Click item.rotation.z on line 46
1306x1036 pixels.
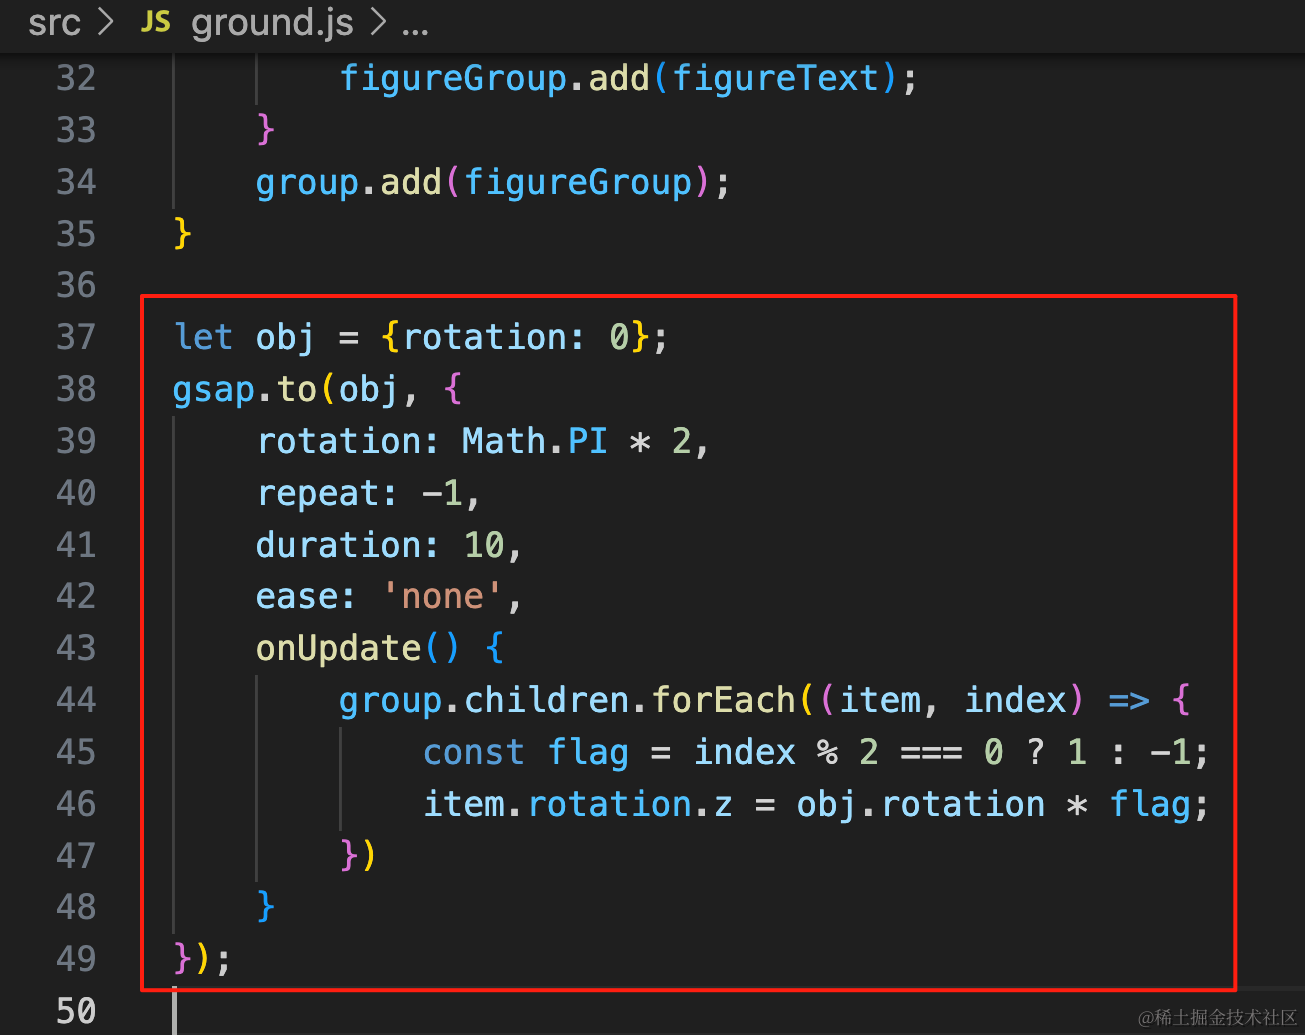pos(578,804)
